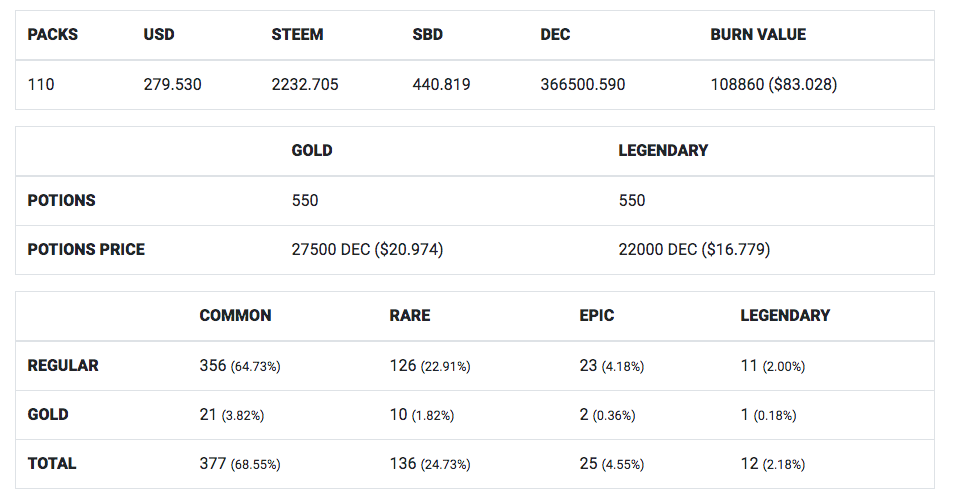
Task: Click the BURN VALUE column header
Action: coord(758,35)
